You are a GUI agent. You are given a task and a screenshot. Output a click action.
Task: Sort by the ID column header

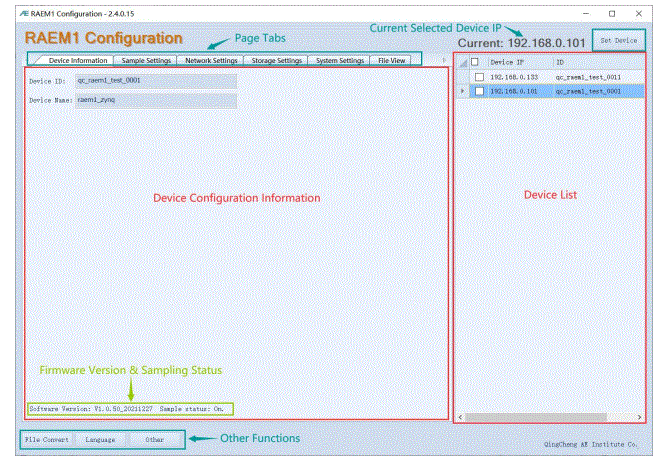click(x=599, y=62)
